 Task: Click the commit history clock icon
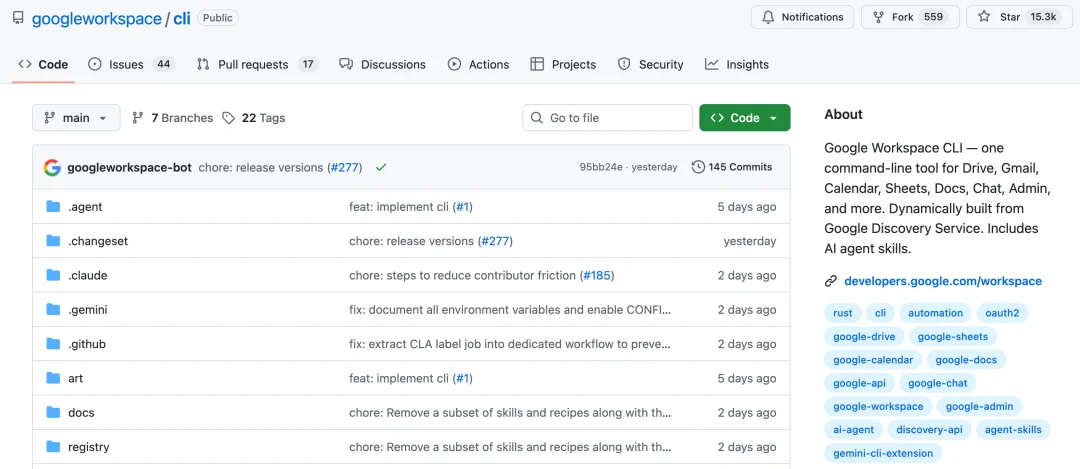[698, 167]
